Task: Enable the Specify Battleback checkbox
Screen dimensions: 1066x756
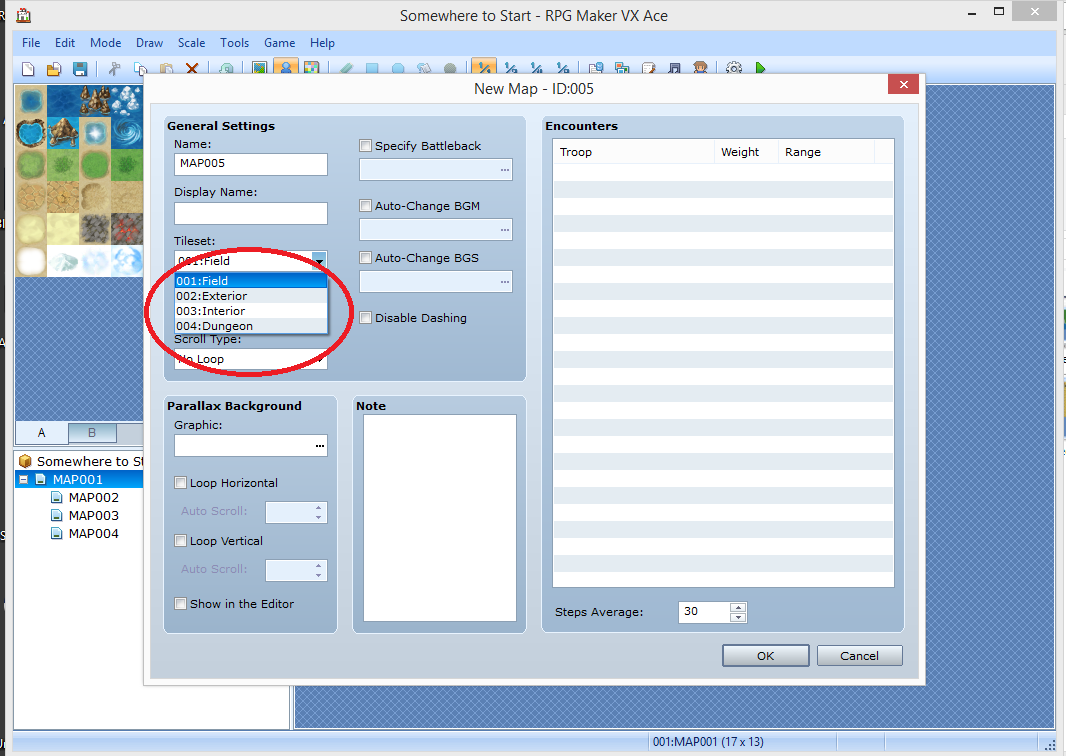Action: tap(366, 145)
